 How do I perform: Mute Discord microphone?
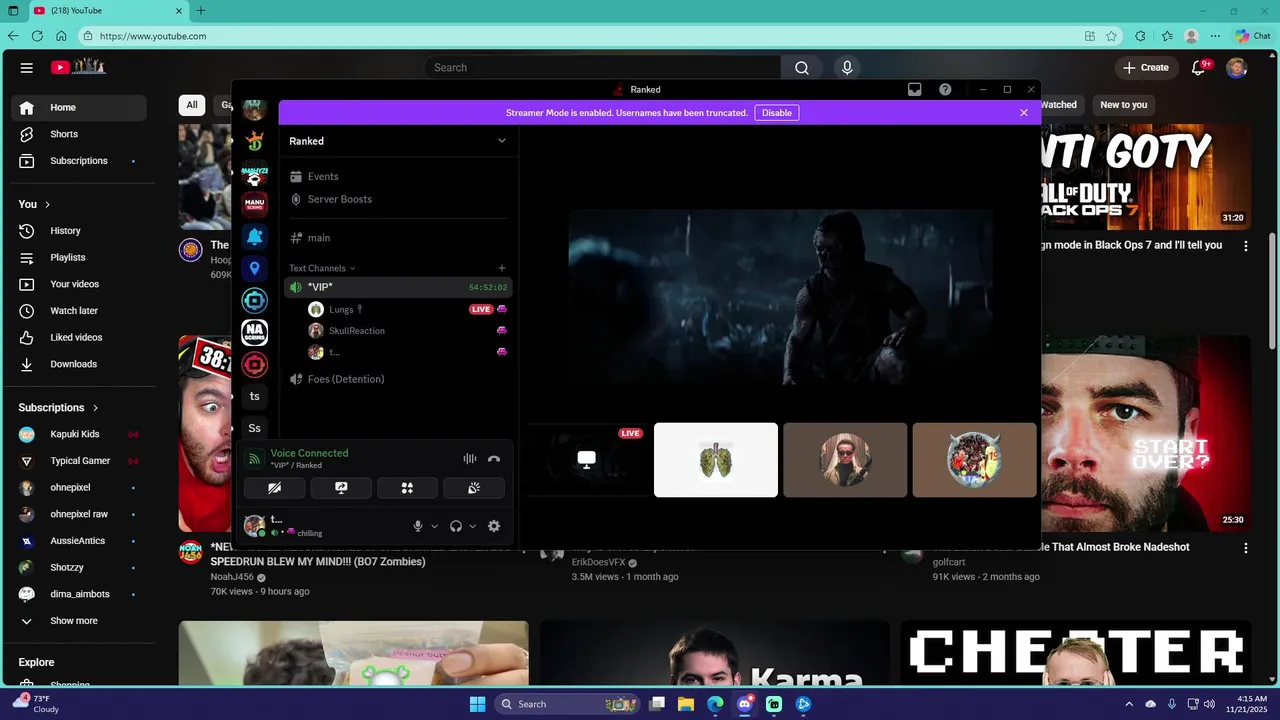tap(419, 526)
